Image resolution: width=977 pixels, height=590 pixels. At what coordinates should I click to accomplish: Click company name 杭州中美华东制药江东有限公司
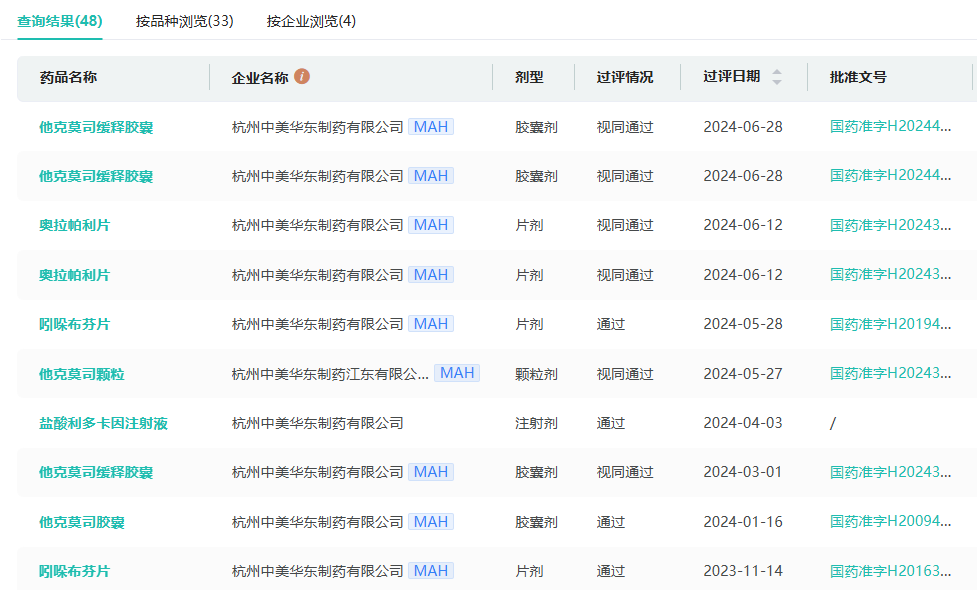tap(330, 374)
